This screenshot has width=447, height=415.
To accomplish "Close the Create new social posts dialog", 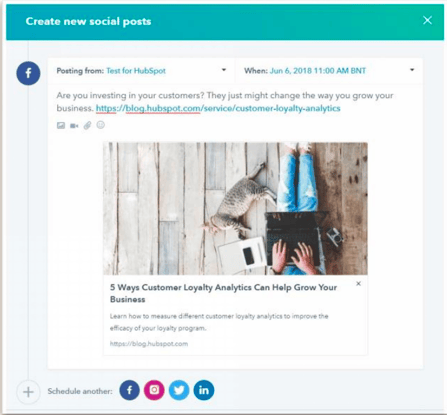I will click(427, 20).
